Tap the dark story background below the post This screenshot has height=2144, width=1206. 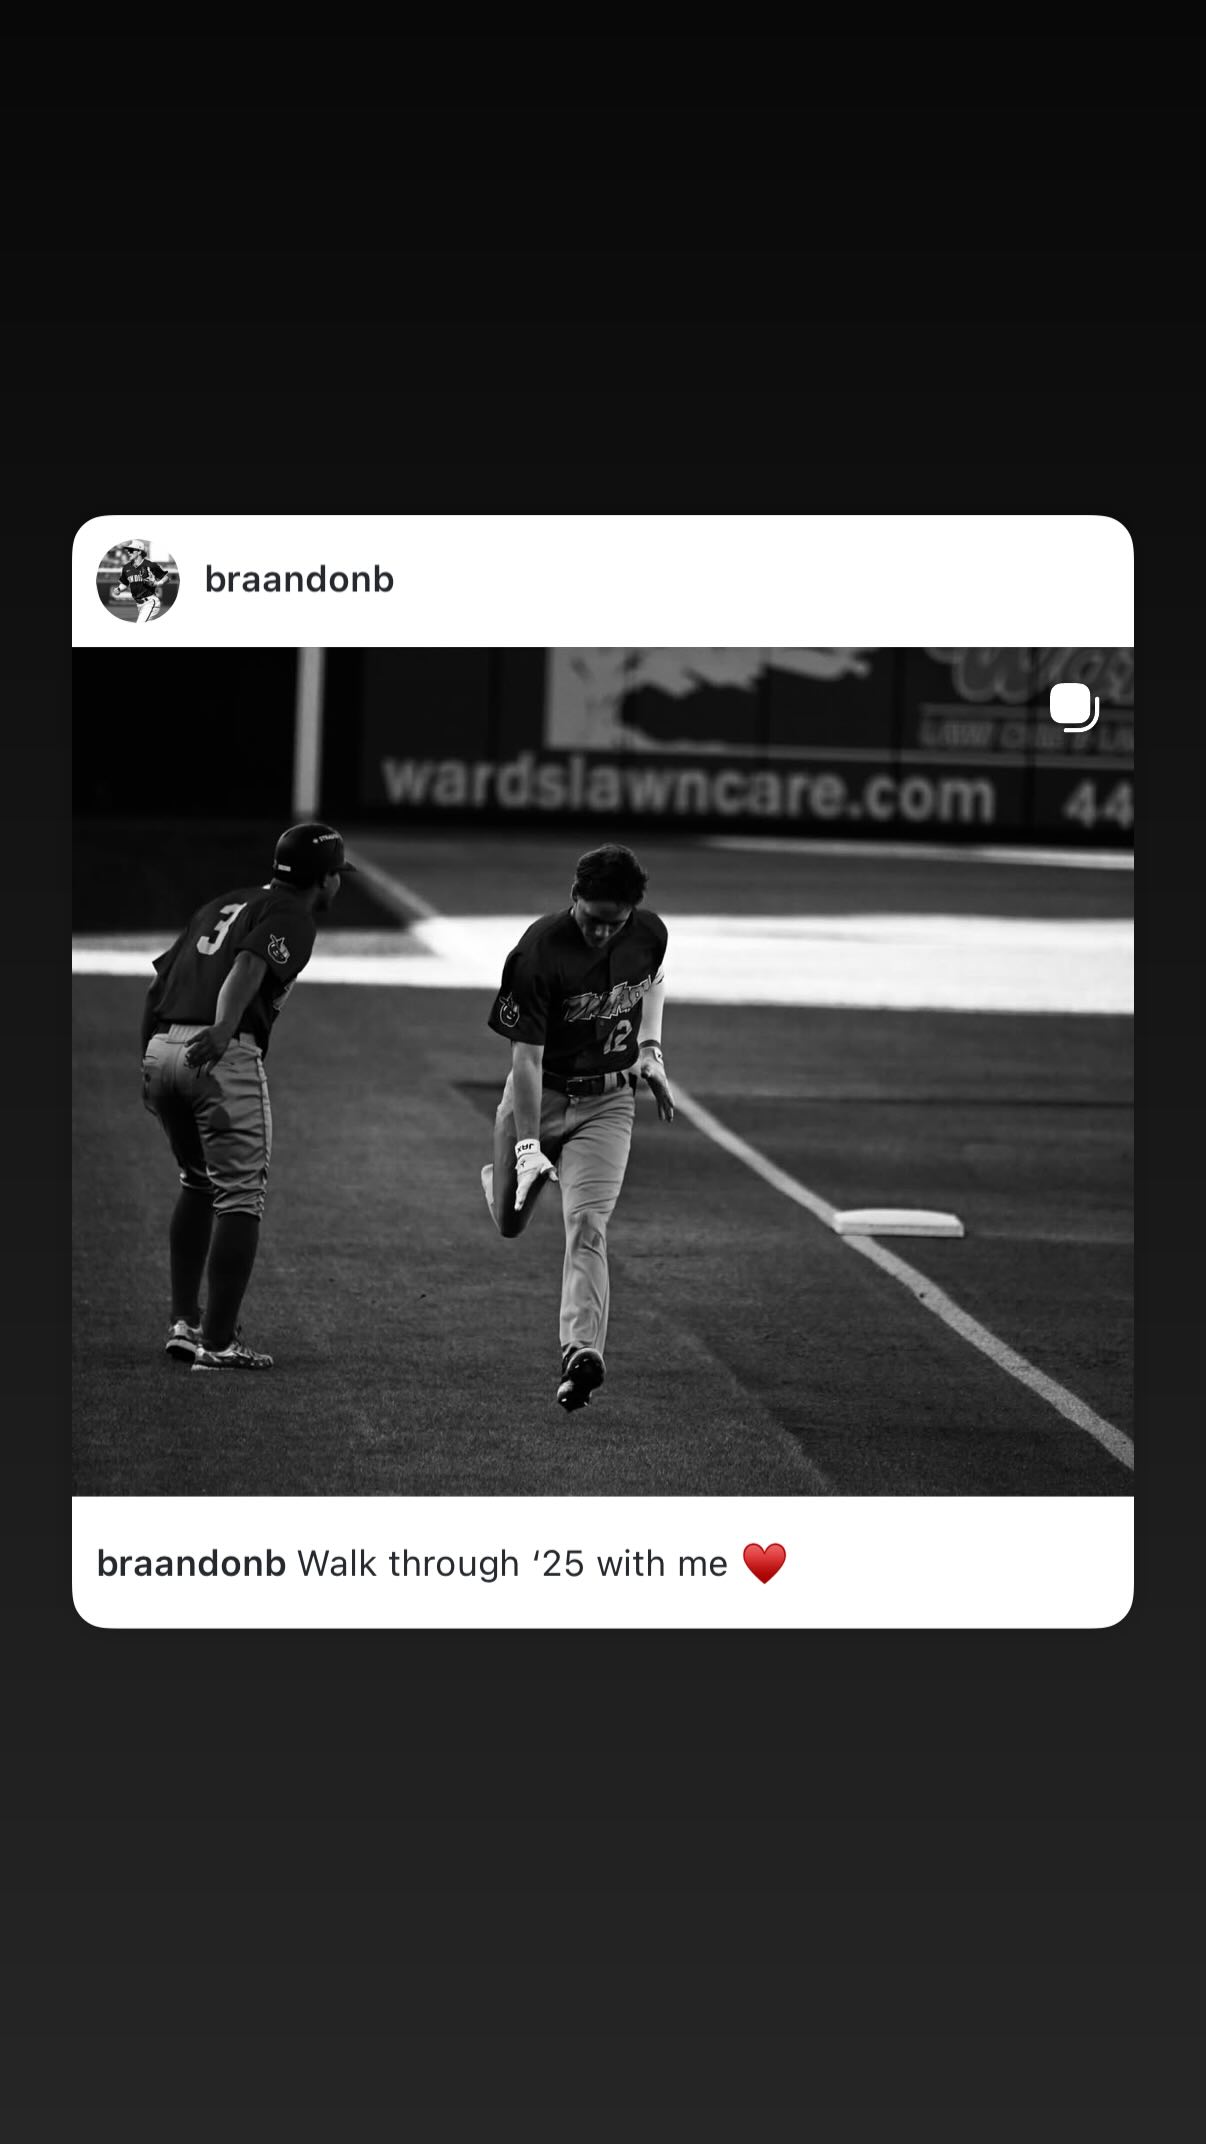603,1886
